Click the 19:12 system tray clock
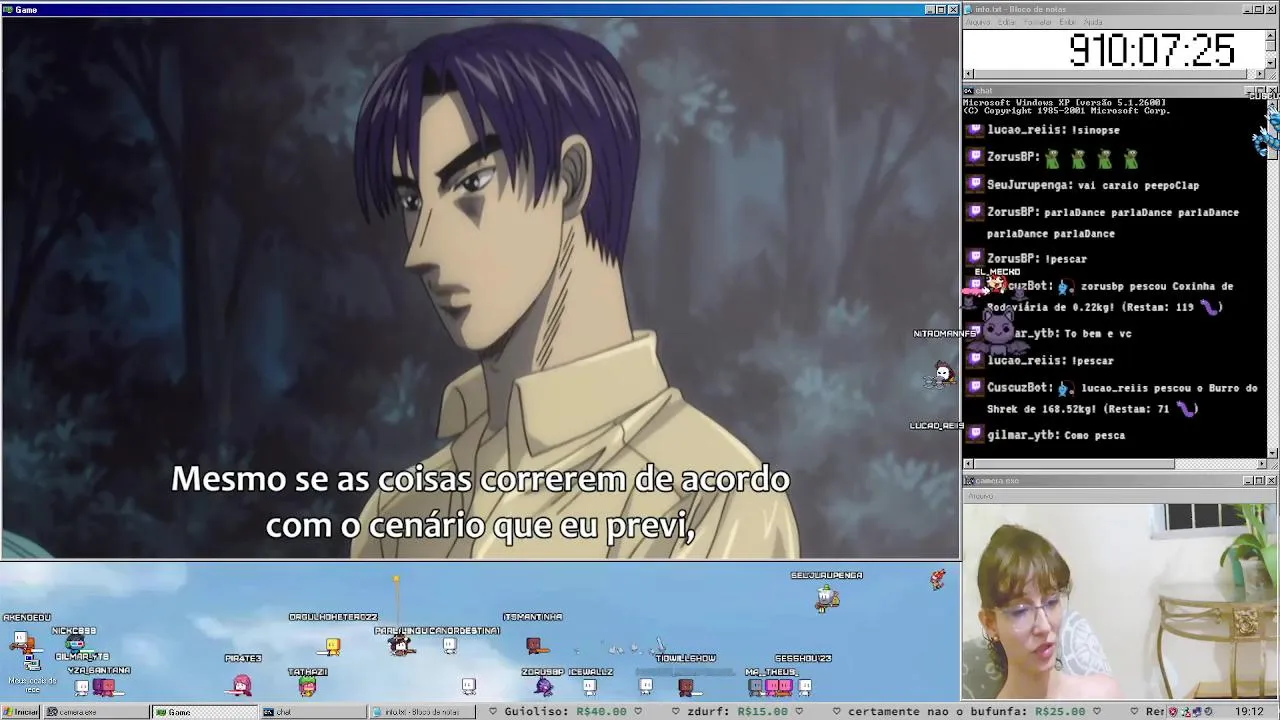 pyautogui.click(x=1249, y=712)
